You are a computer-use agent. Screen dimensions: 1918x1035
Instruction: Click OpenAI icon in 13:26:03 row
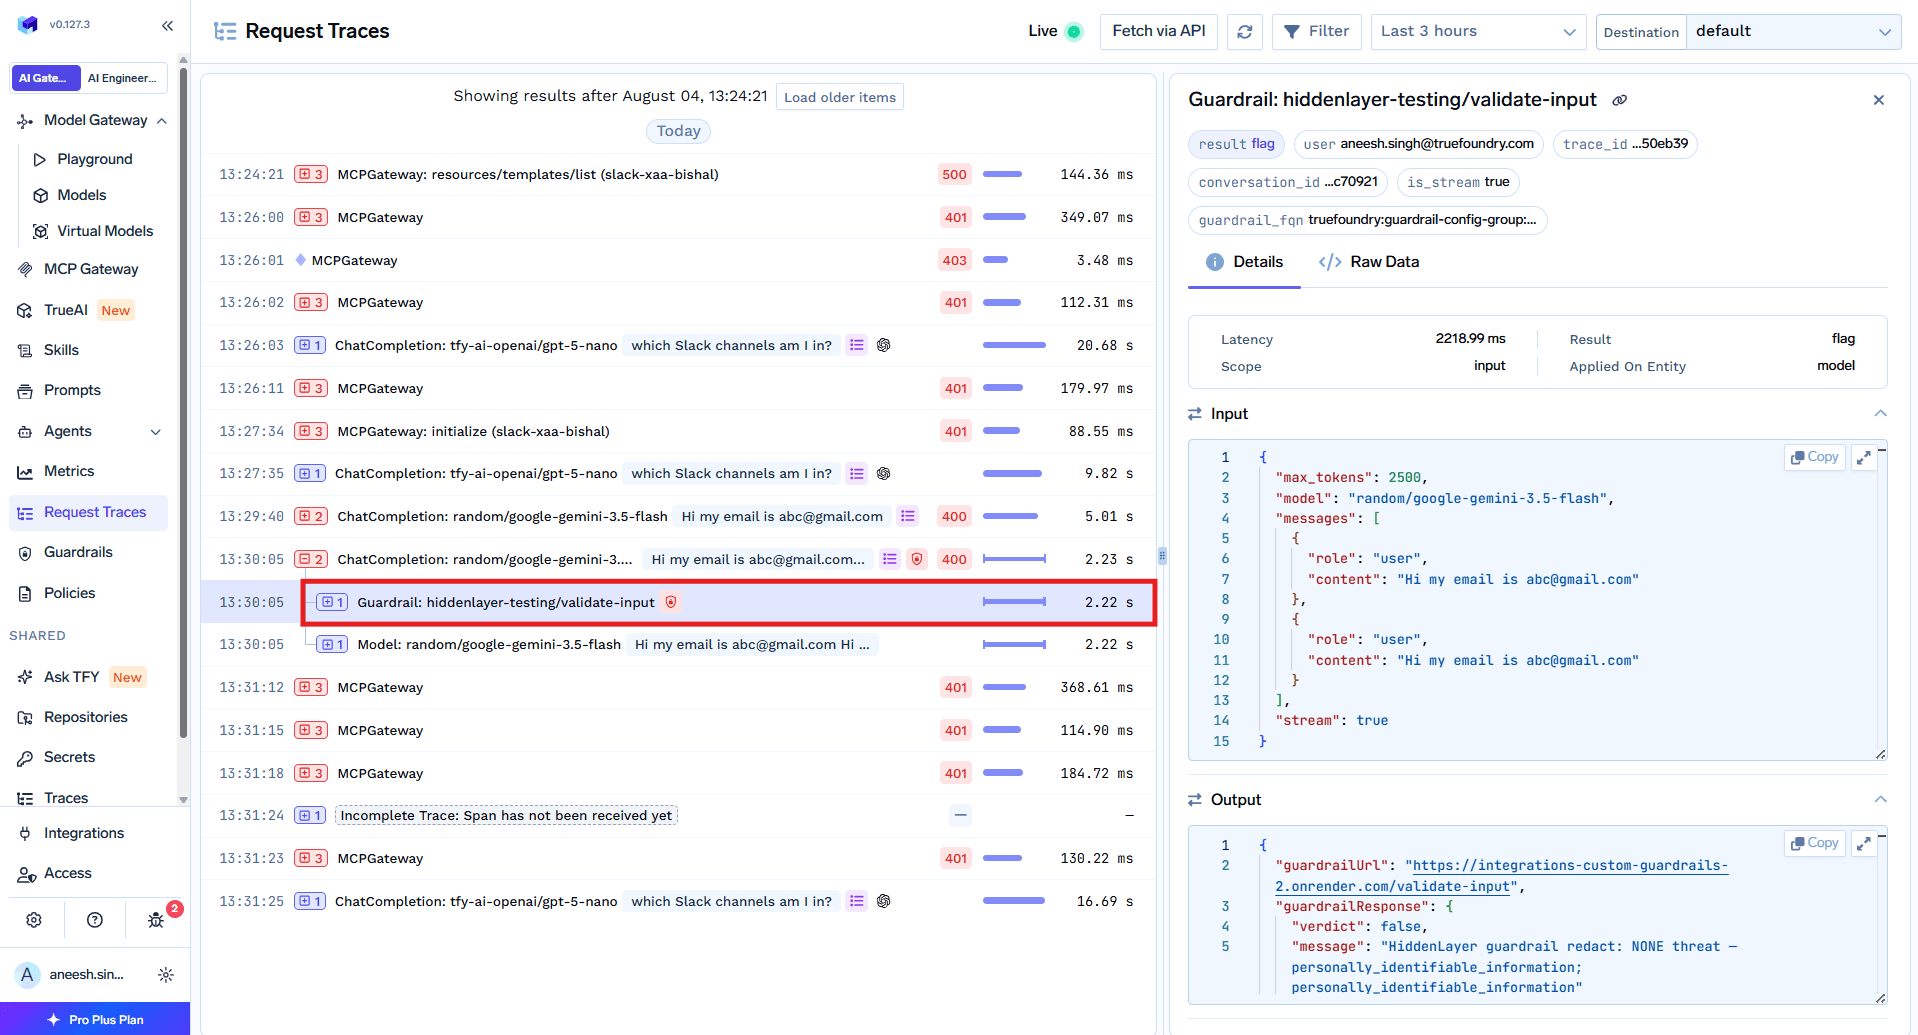884,345
